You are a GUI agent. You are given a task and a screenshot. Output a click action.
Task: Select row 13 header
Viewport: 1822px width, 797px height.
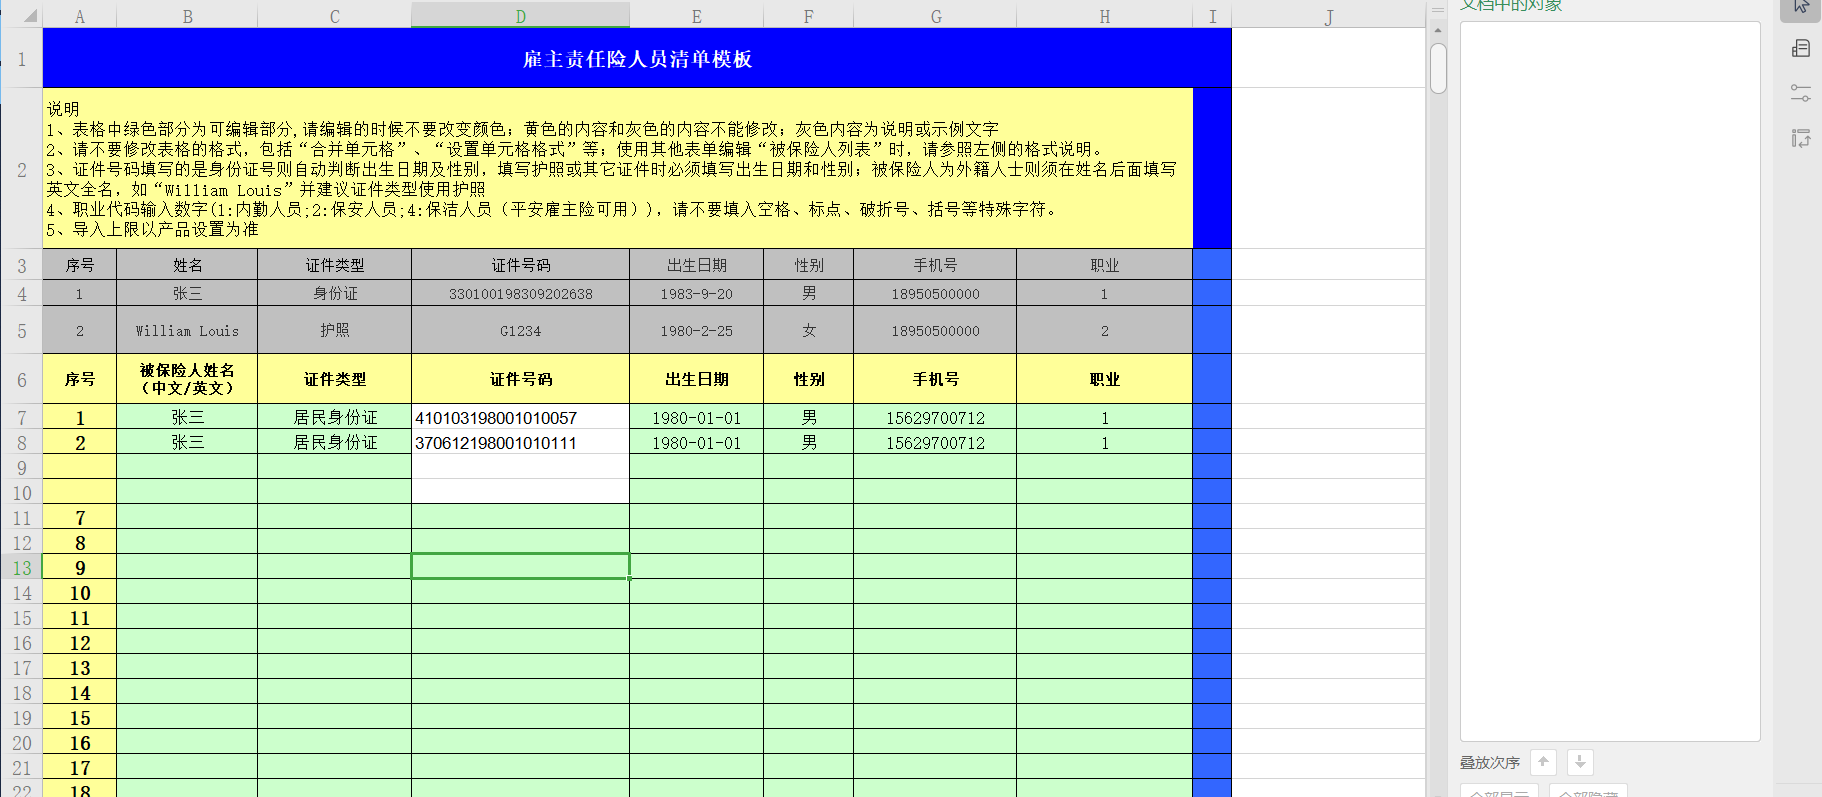click(21, 567)
